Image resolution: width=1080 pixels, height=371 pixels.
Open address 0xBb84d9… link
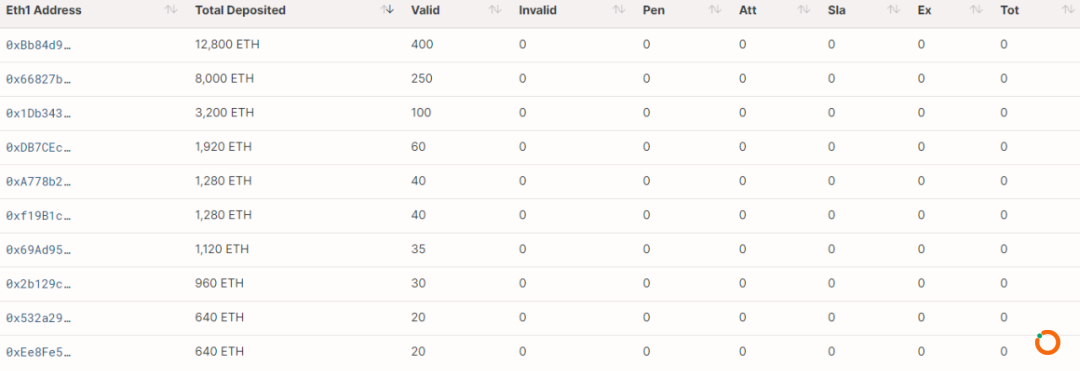39,45
